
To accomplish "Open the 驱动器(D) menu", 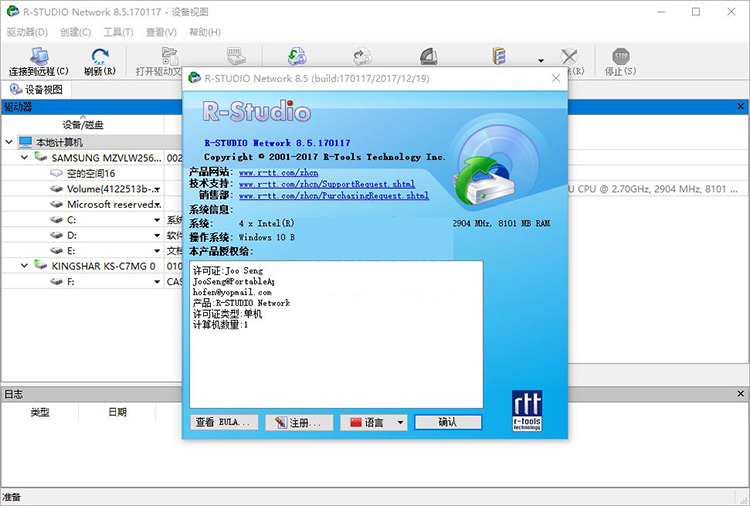I will click(x=28, y=32).
